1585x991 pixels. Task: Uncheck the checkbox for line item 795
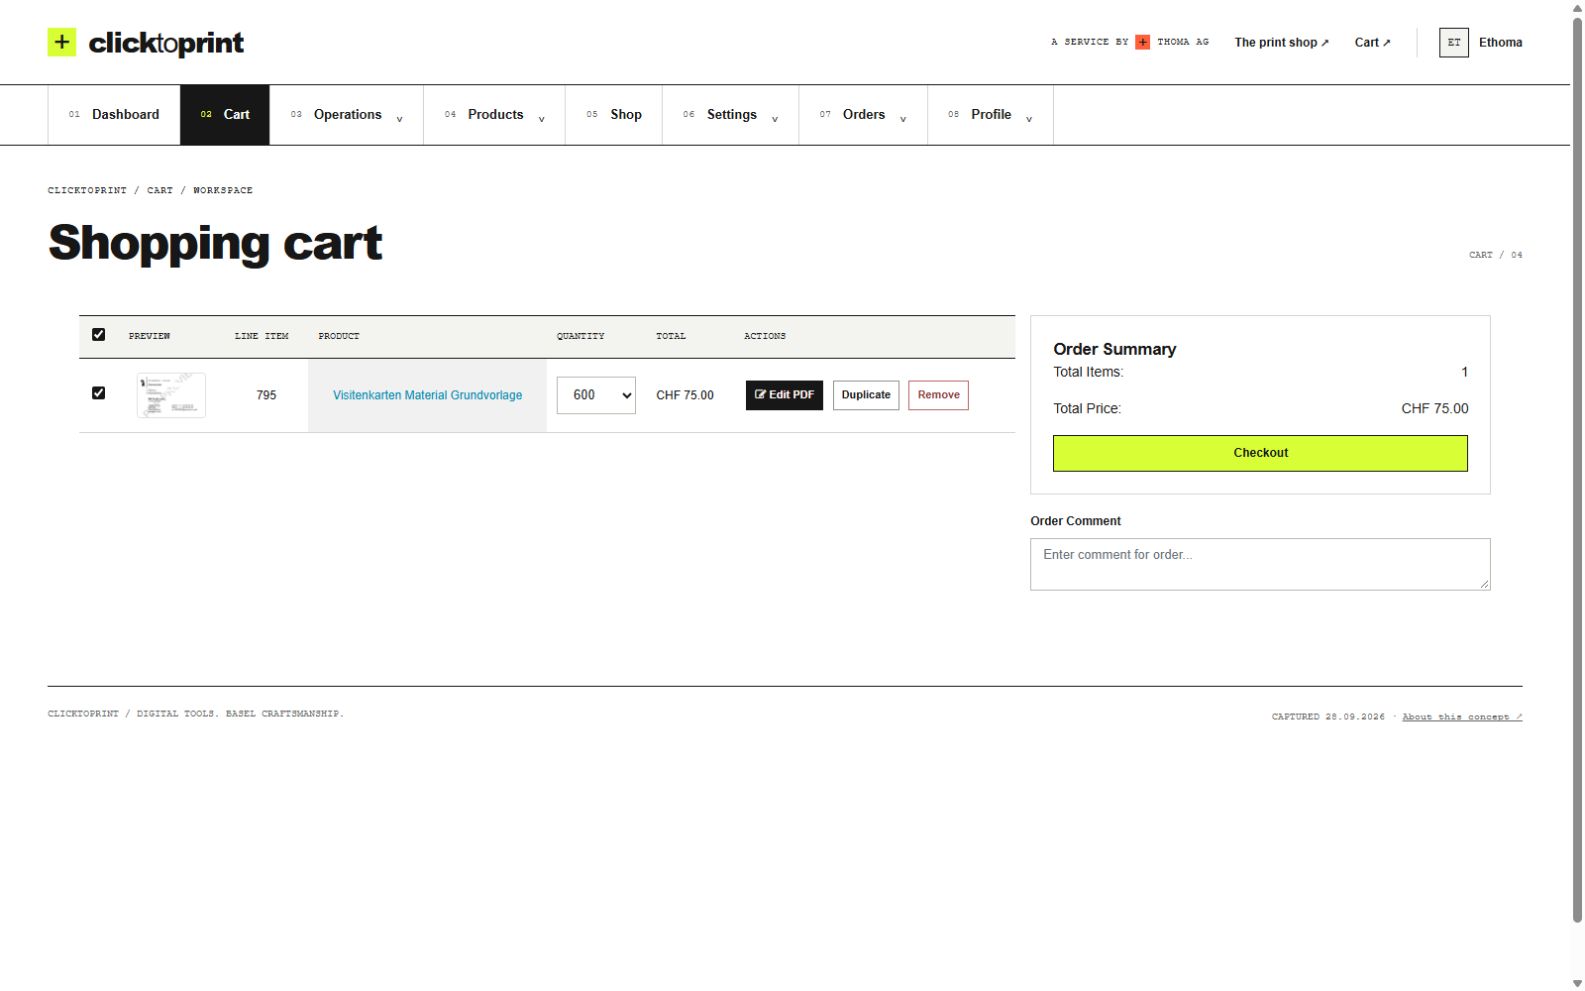98,393
